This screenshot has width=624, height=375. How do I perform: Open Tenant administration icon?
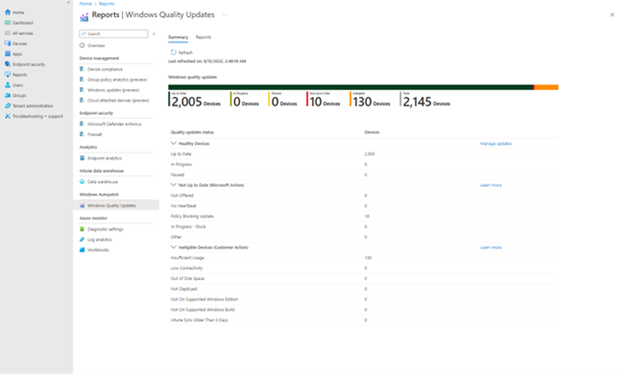pos(8,105)
